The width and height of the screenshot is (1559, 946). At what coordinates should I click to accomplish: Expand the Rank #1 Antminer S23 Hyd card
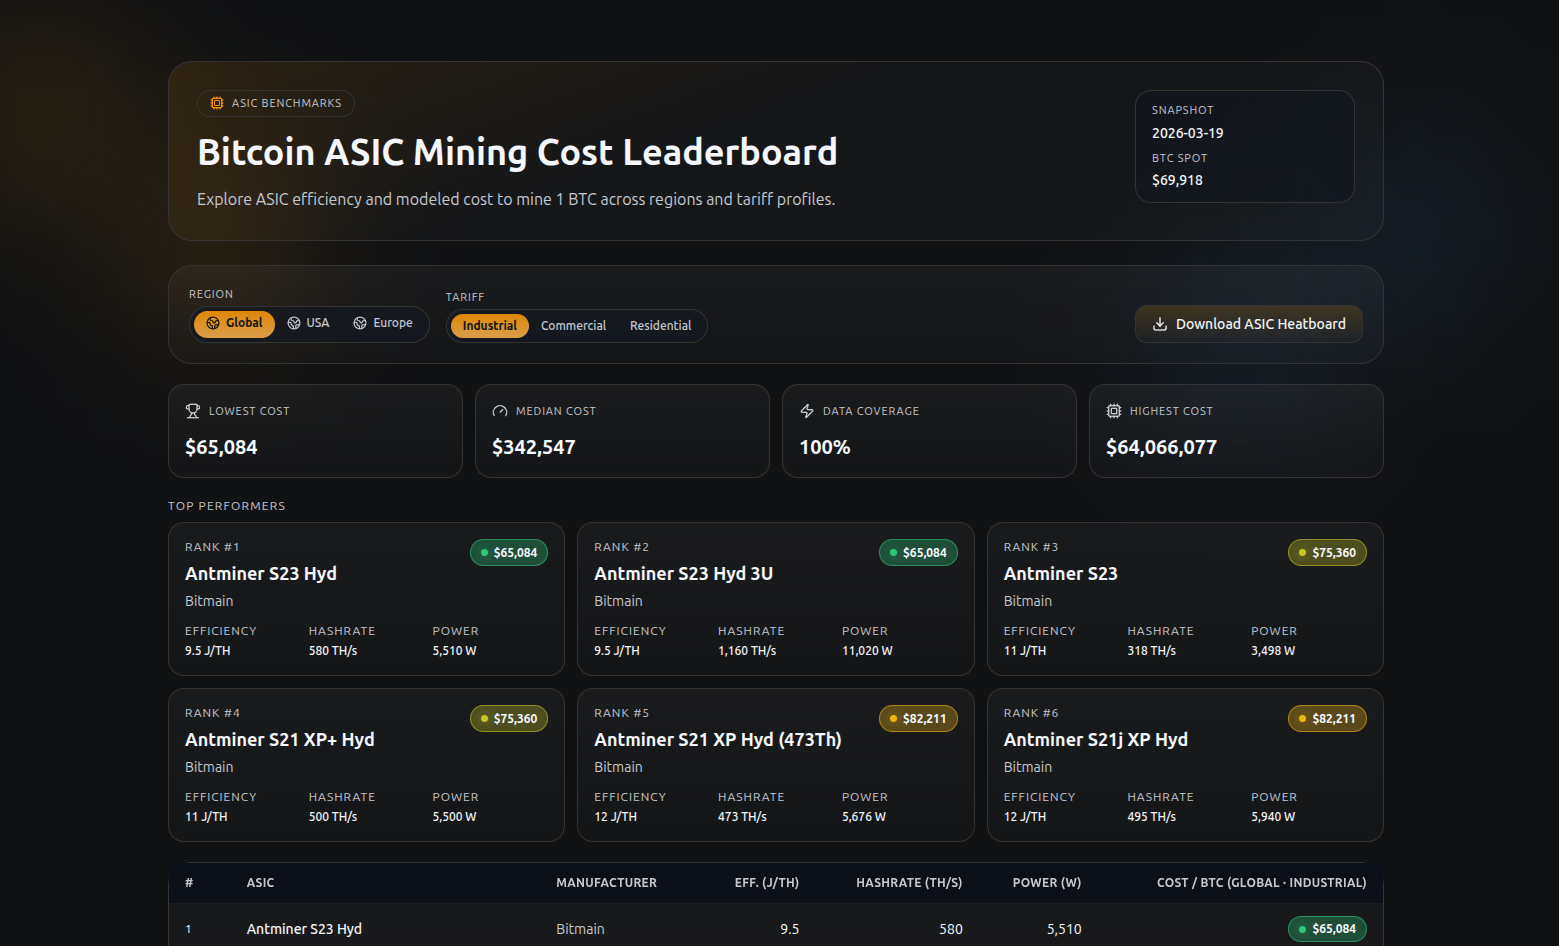pyautogui.click(x=366, y=598)
